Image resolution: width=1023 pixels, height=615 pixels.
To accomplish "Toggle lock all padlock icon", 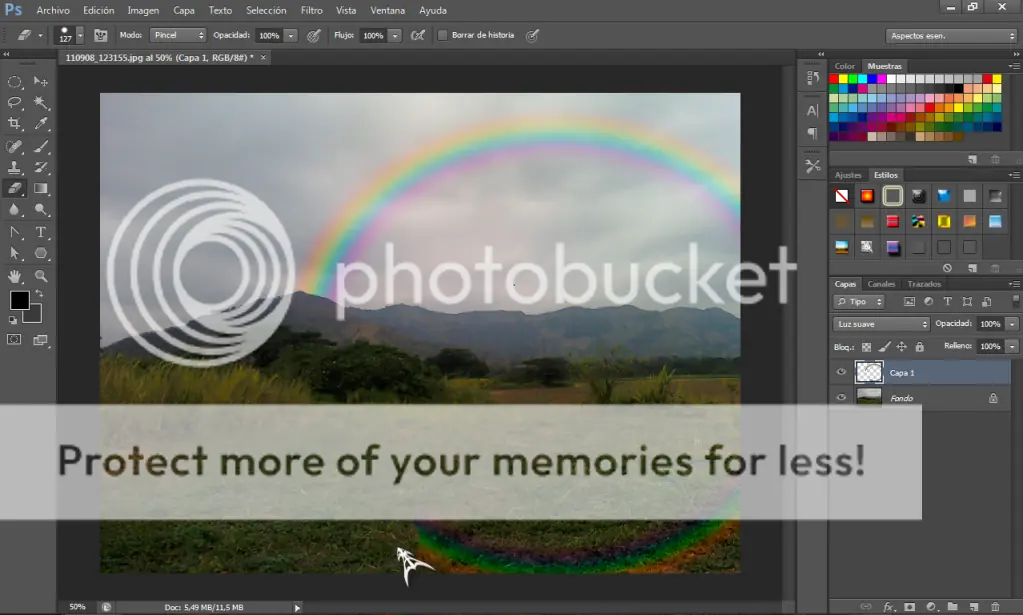I will 919,347.
